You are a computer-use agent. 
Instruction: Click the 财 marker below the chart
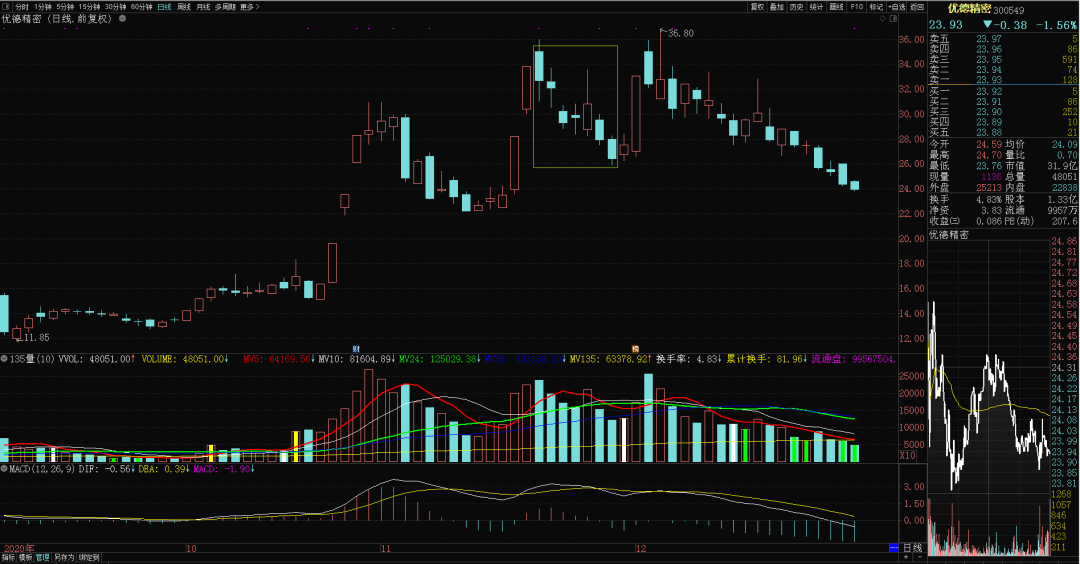[356, 349]
